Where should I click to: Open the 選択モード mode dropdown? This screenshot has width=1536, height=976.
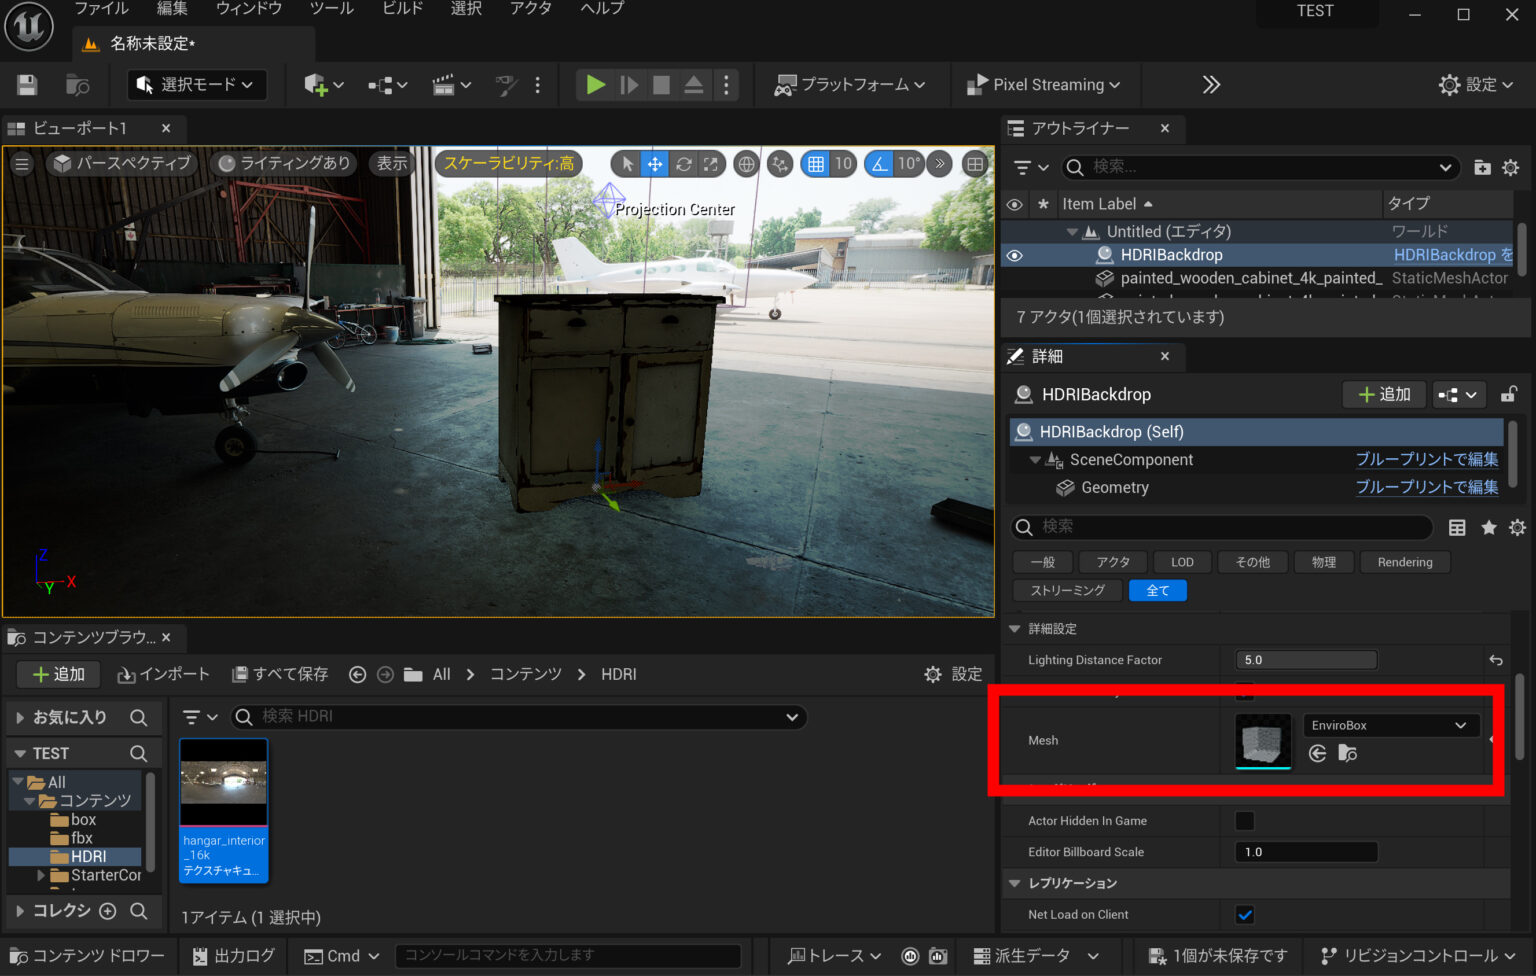point(196,85)
